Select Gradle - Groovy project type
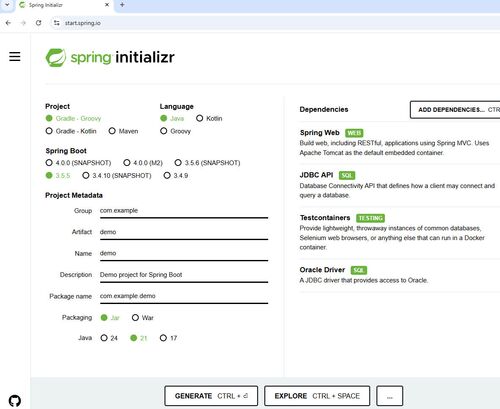The width and height of the screenshot is (500, 409). pyautogui.click(x=73, y=118)
